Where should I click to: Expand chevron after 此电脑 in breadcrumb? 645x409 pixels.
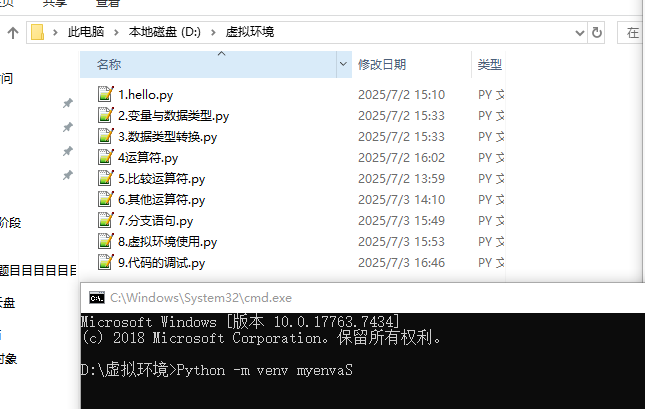pyautogui.click(x=116, y=33)
